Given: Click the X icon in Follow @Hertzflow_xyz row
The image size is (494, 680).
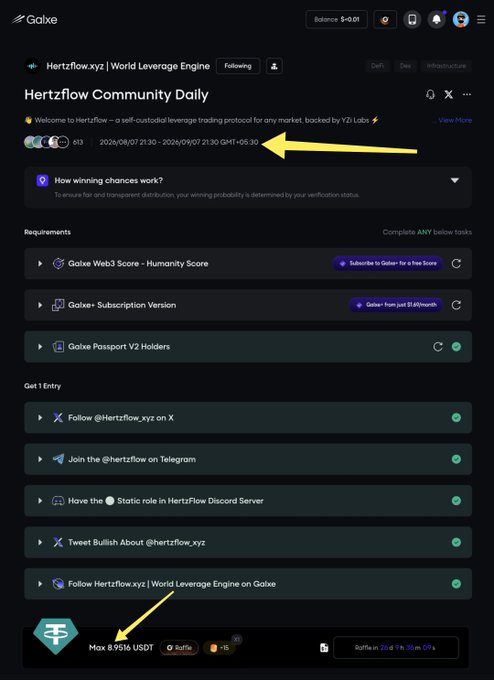Looking at the screenshot, I should (x=58, y=418).
